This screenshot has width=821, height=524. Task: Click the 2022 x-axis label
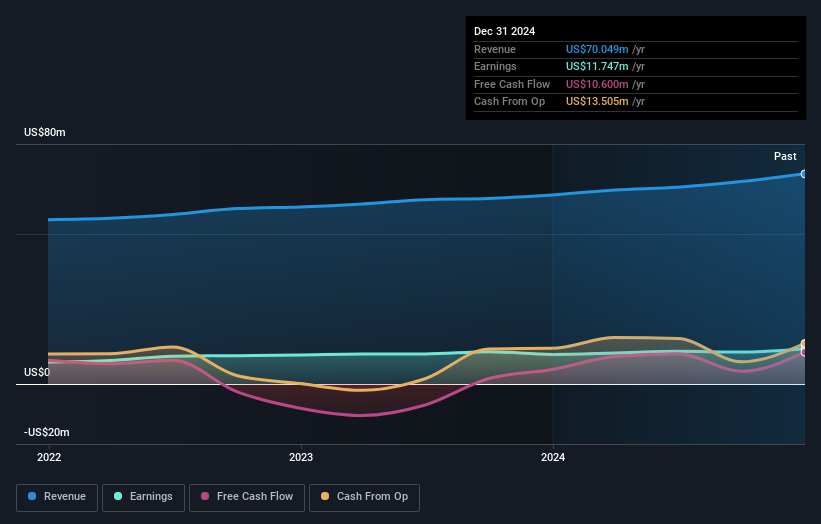click(x=49, y=458)
